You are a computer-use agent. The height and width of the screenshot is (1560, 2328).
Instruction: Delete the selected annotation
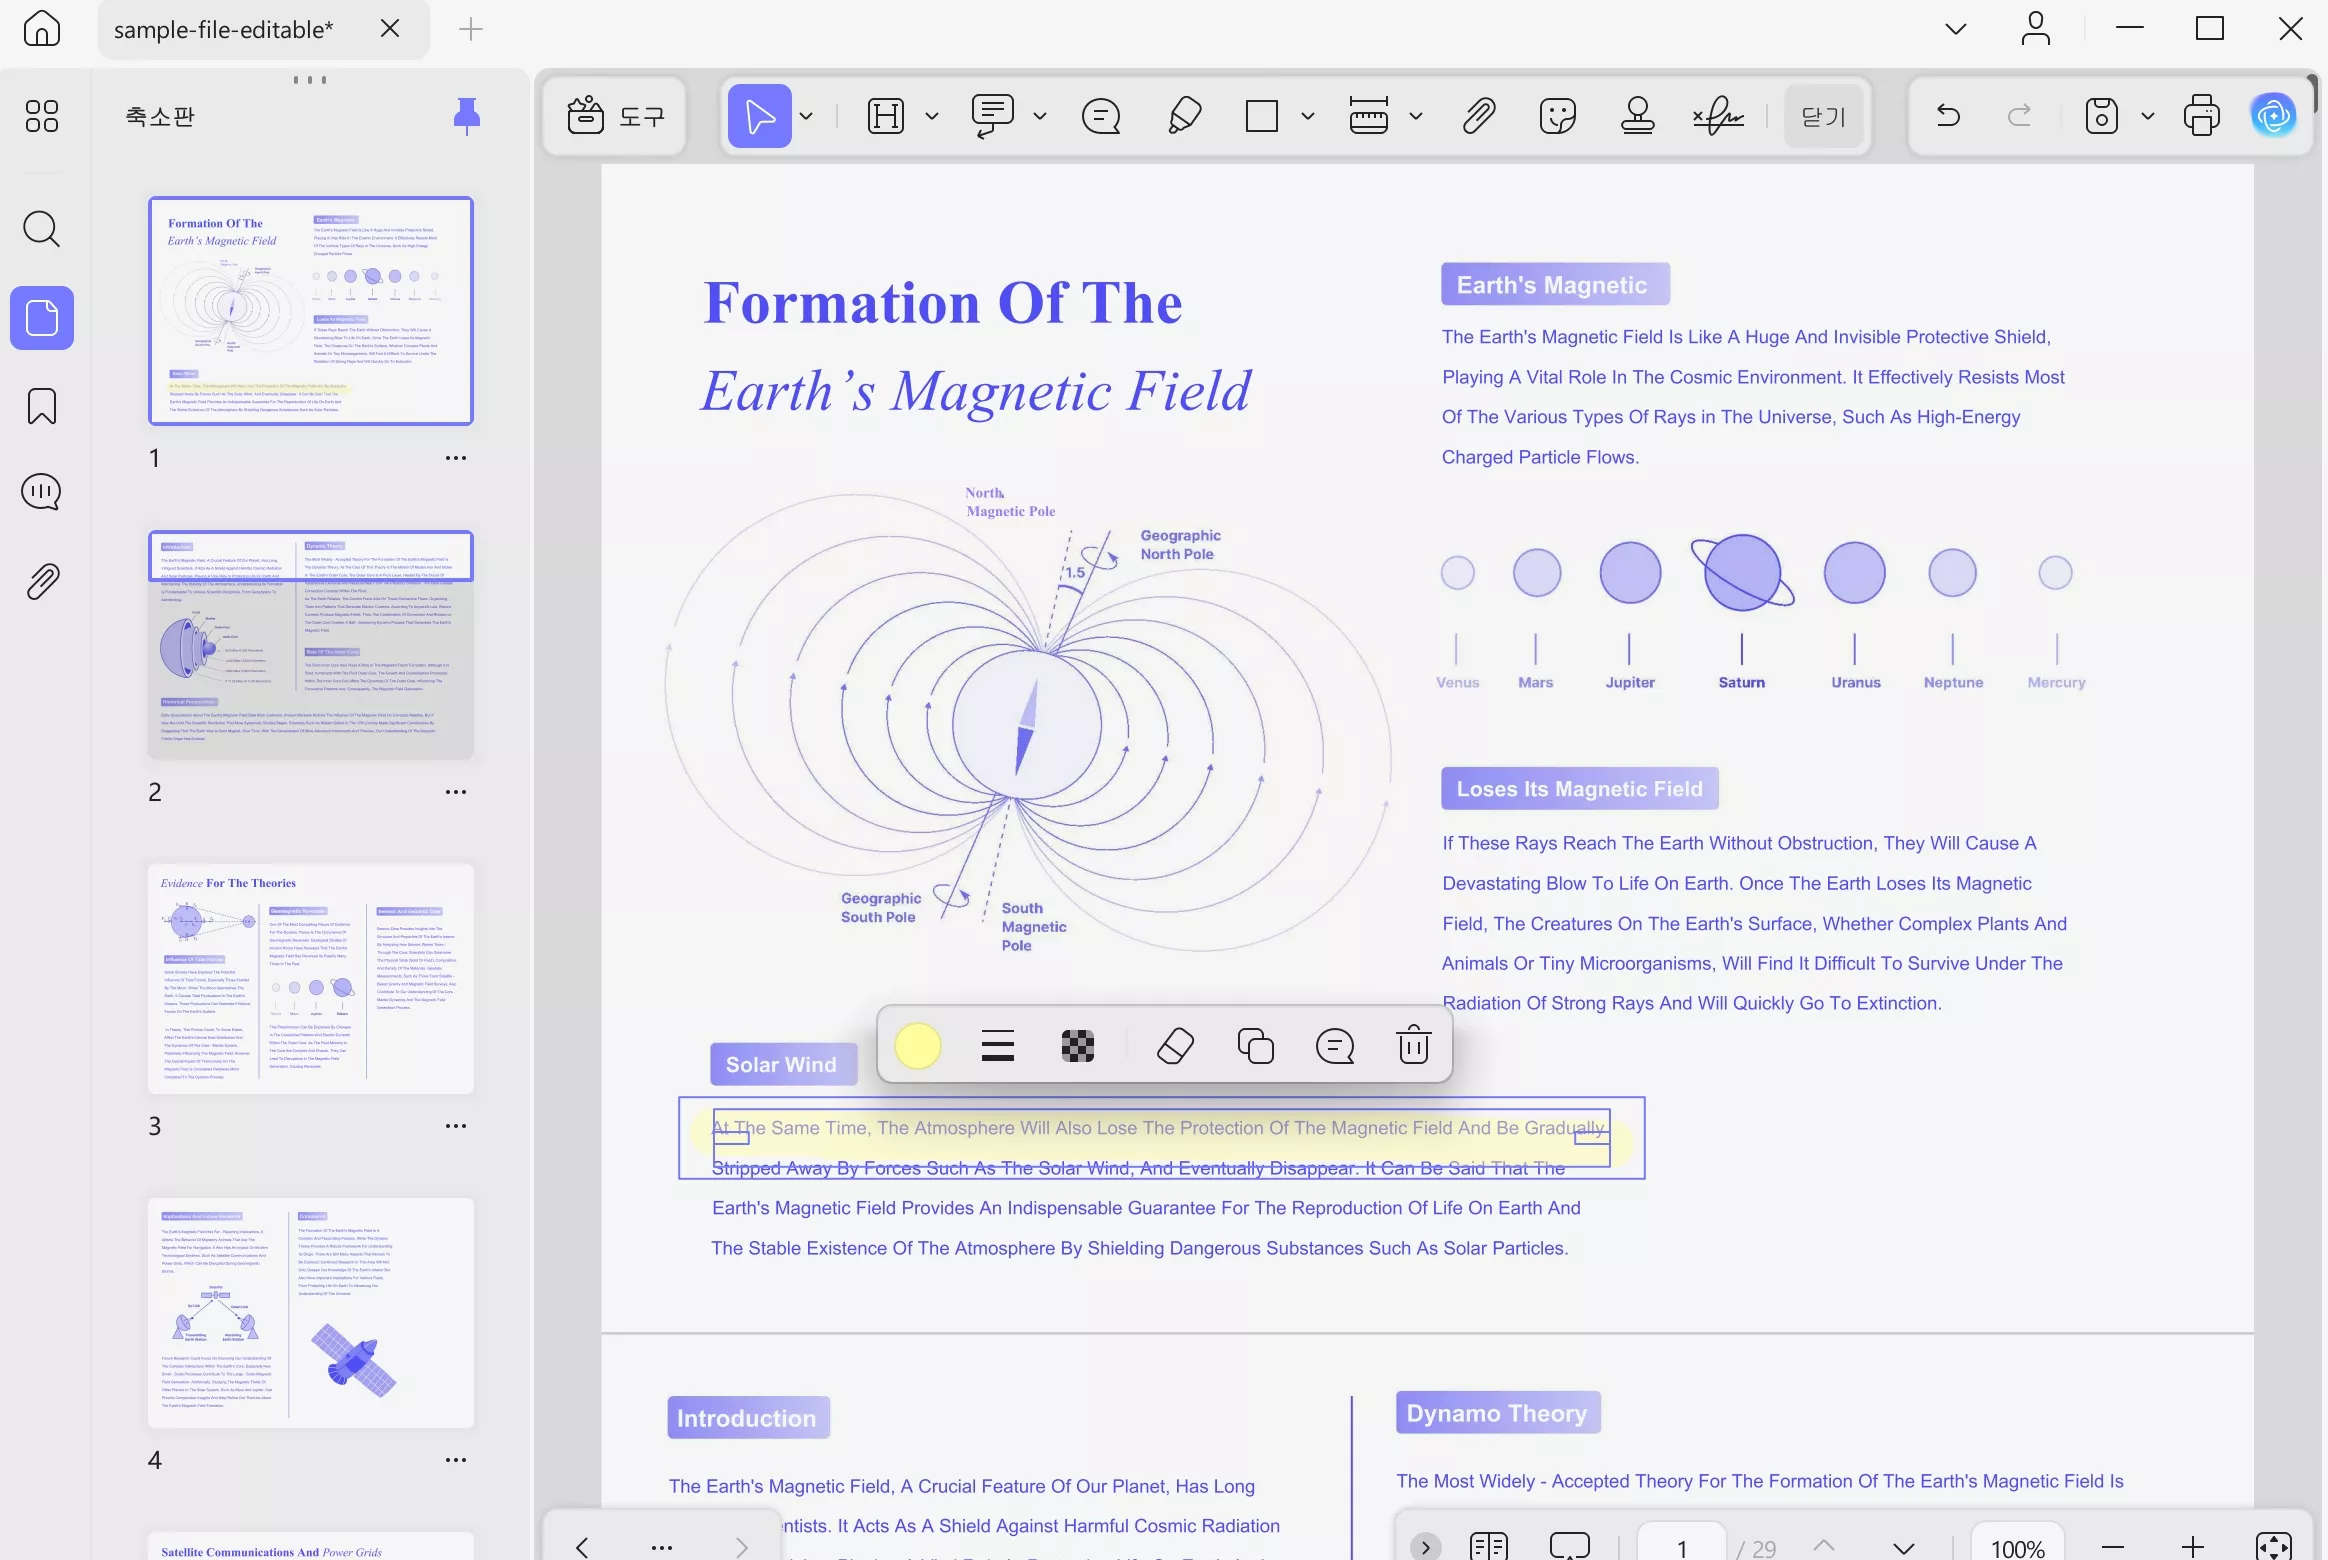(x=1413, y=1046)
